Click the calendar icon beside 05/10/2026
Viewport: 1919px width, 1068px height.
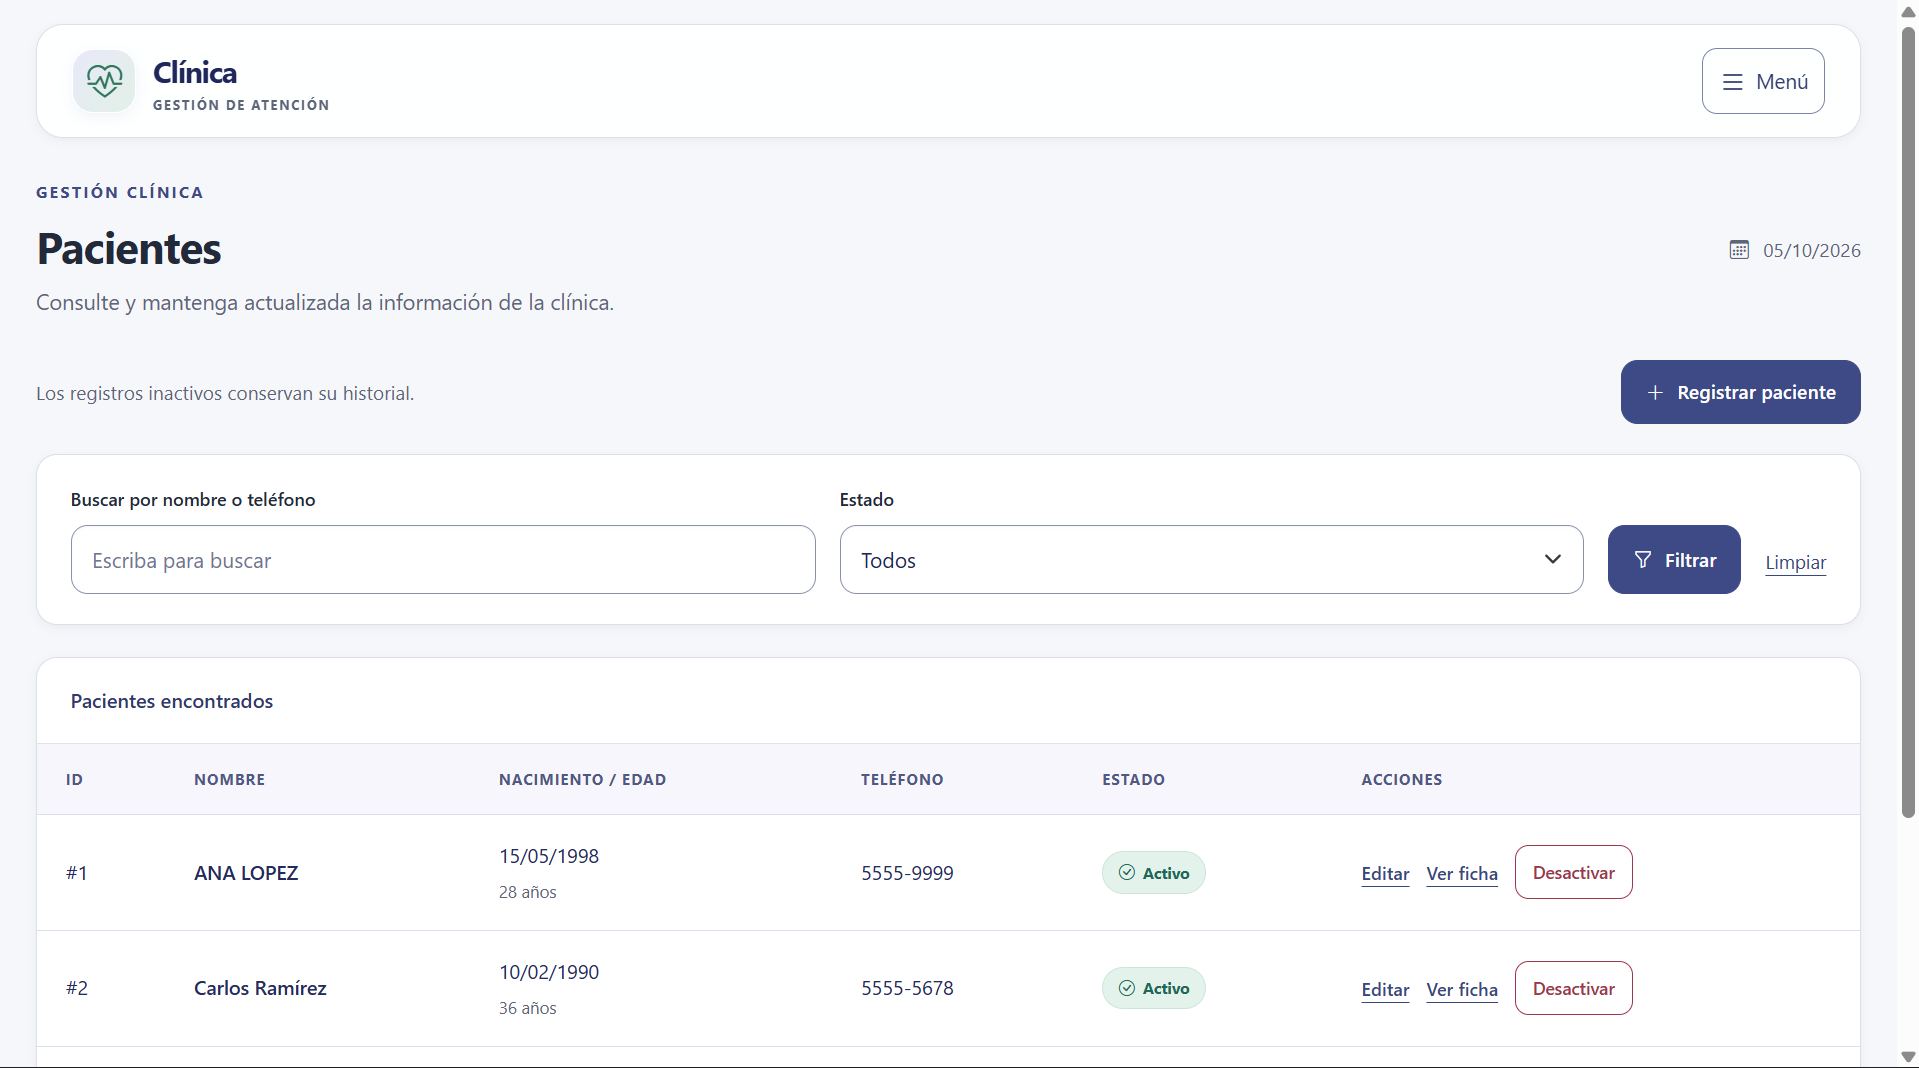point(1739,250)
